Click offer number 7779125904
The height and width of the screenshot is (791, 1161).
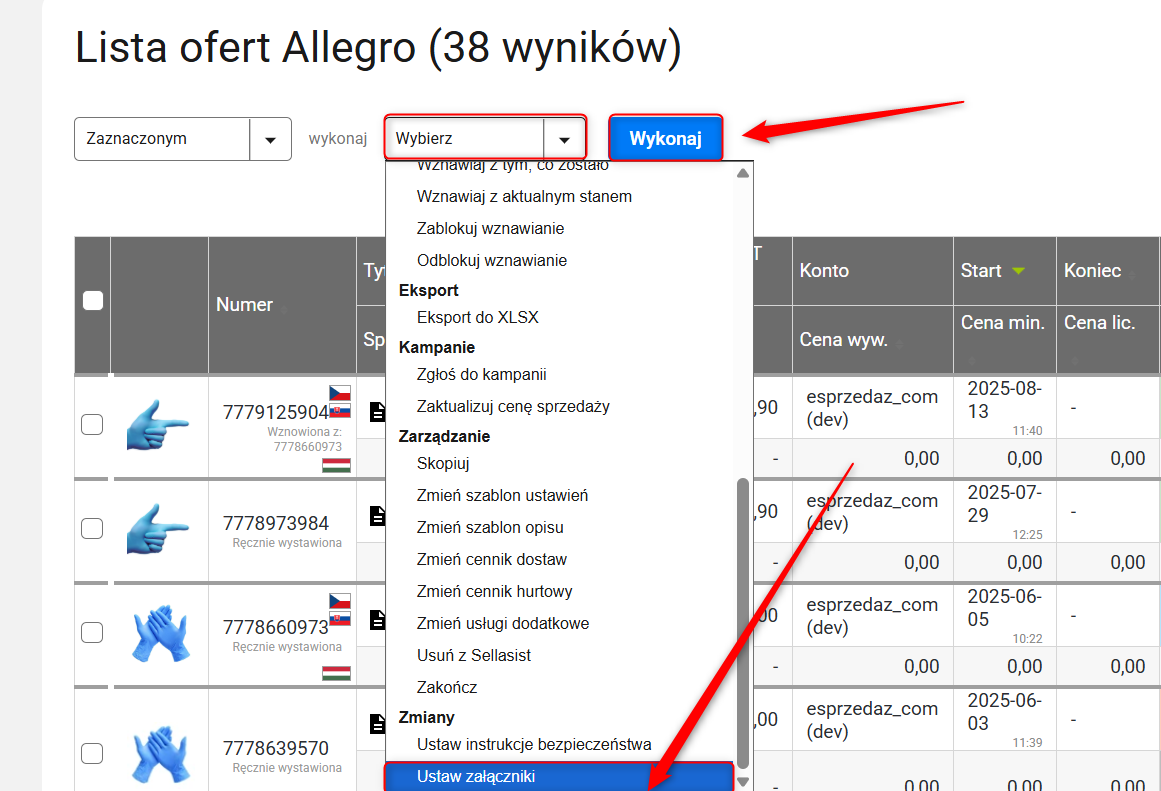pos(275,412)
